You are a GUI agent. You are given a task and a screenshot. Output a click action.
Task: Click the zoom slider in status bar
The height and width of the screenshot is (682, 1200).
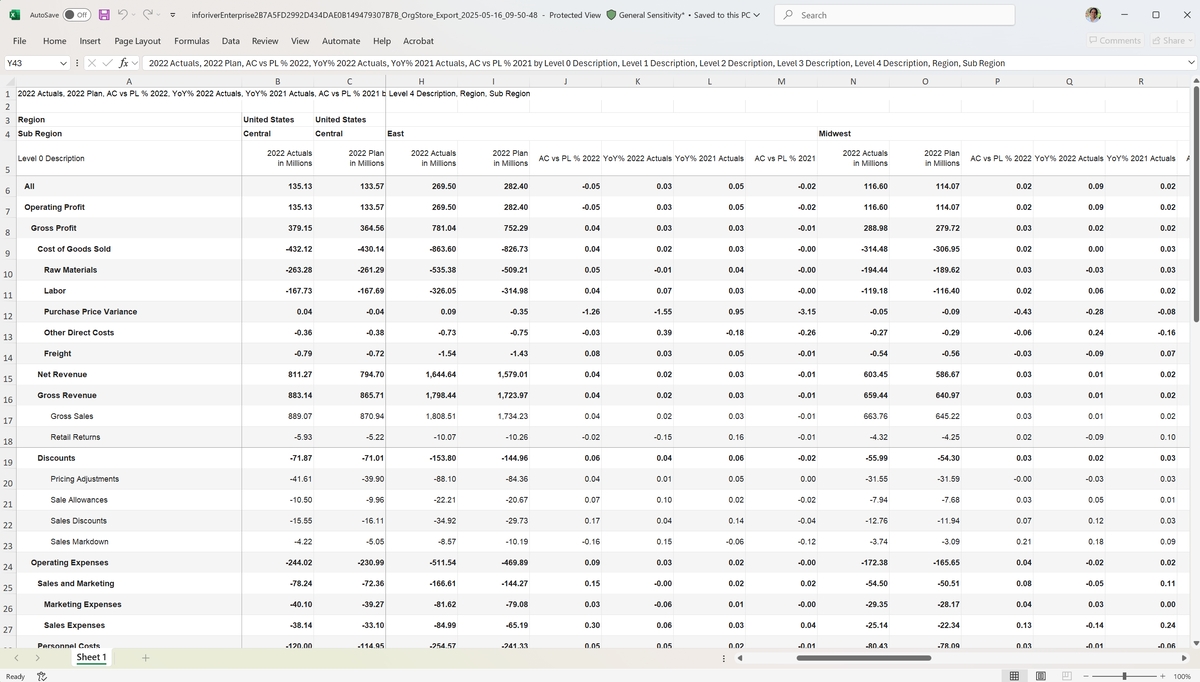[x=1124, y=676]
